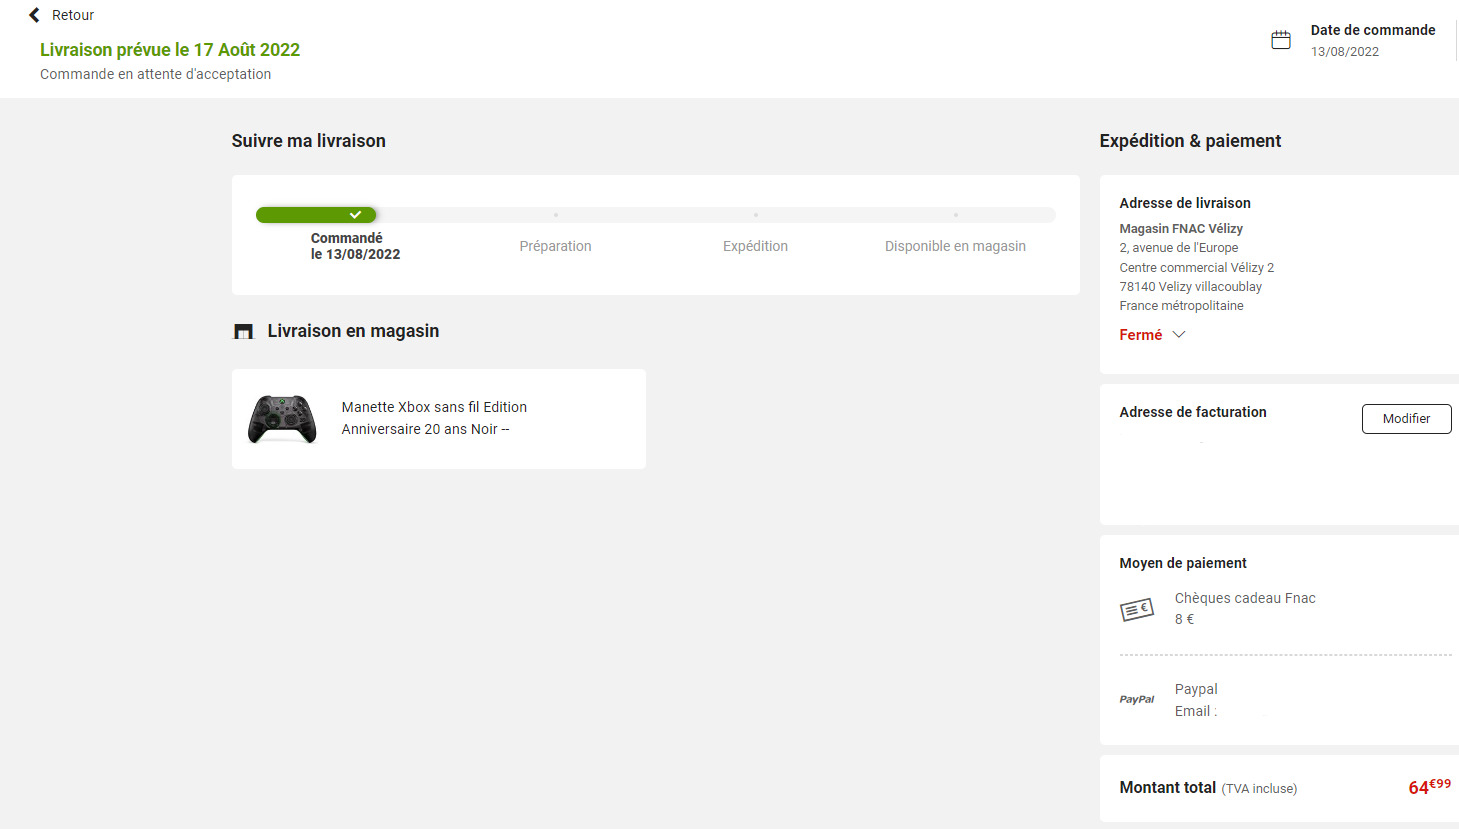Click the Commandé le 13/08/2022 step label
The width and height of the screenshot is (1459, 829).
[x=355, y=246]
